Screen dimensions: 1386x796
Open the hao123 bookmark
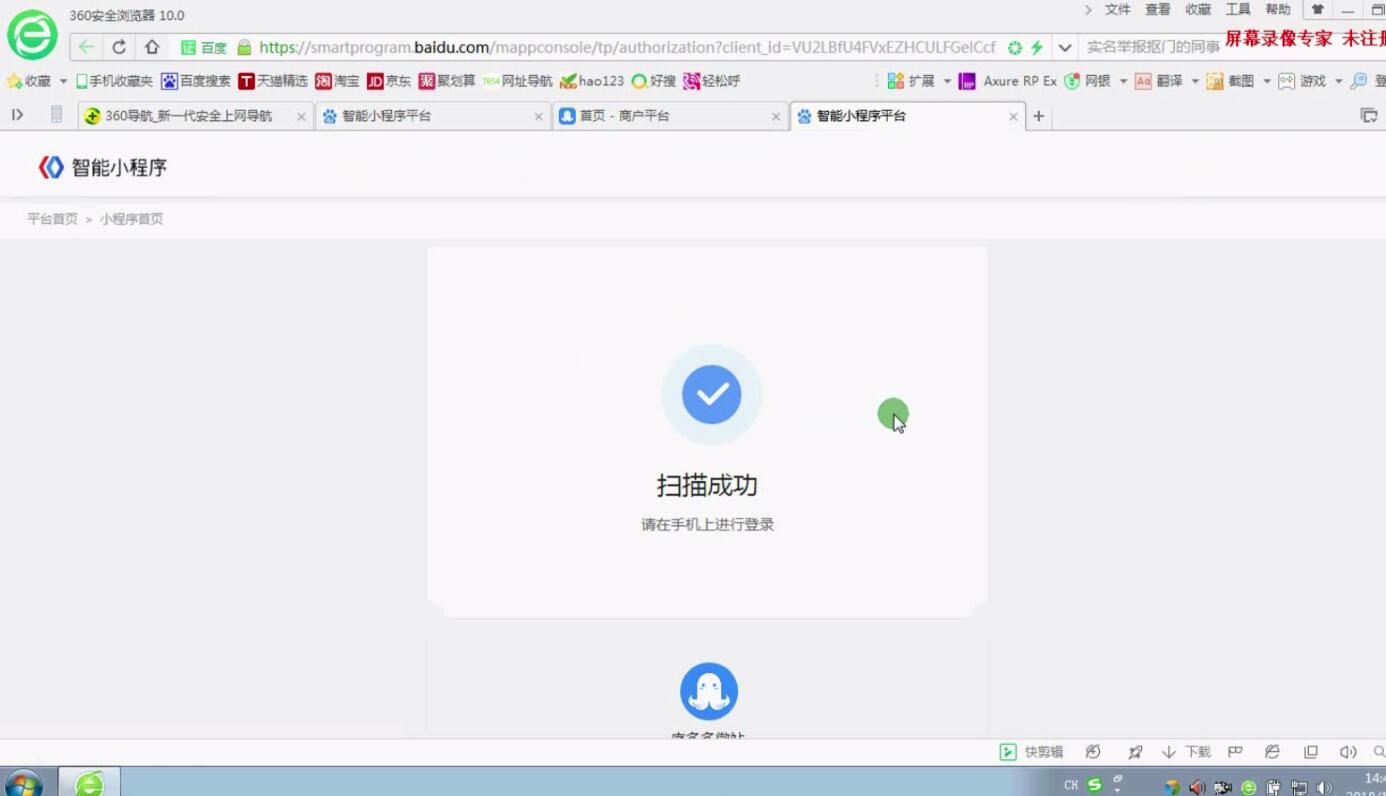[x=593, y=81]
